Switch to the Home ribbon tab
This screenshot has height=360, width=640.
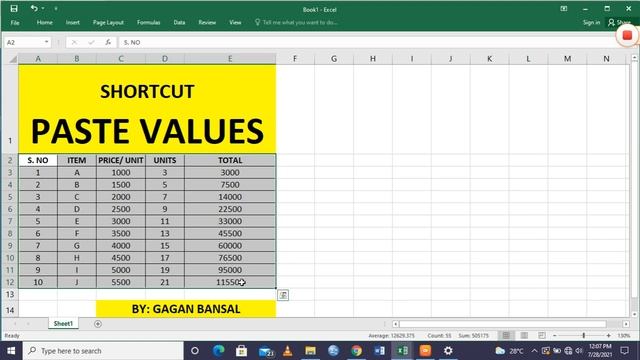pyautogui.click(x=44, y=22)
